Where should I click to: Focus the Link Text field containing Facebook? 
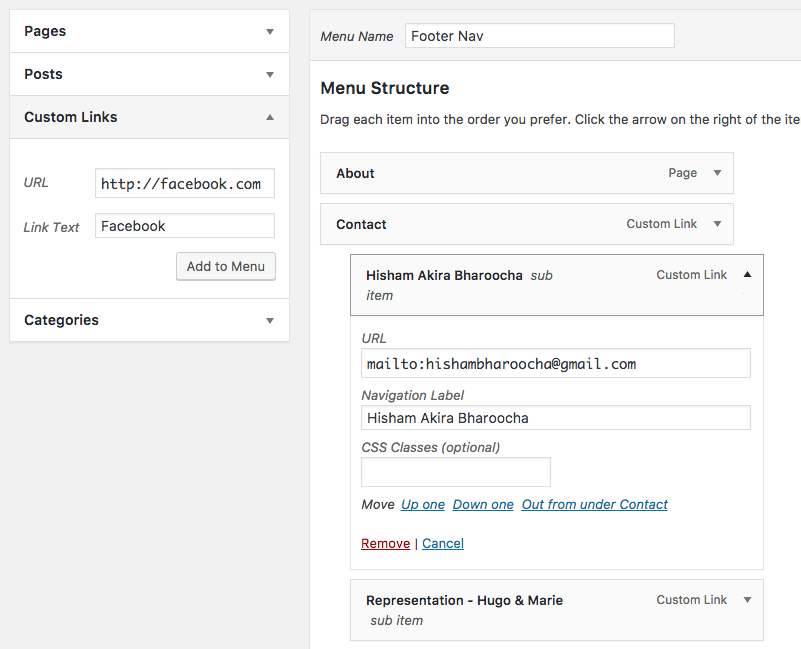coord(185,225)
